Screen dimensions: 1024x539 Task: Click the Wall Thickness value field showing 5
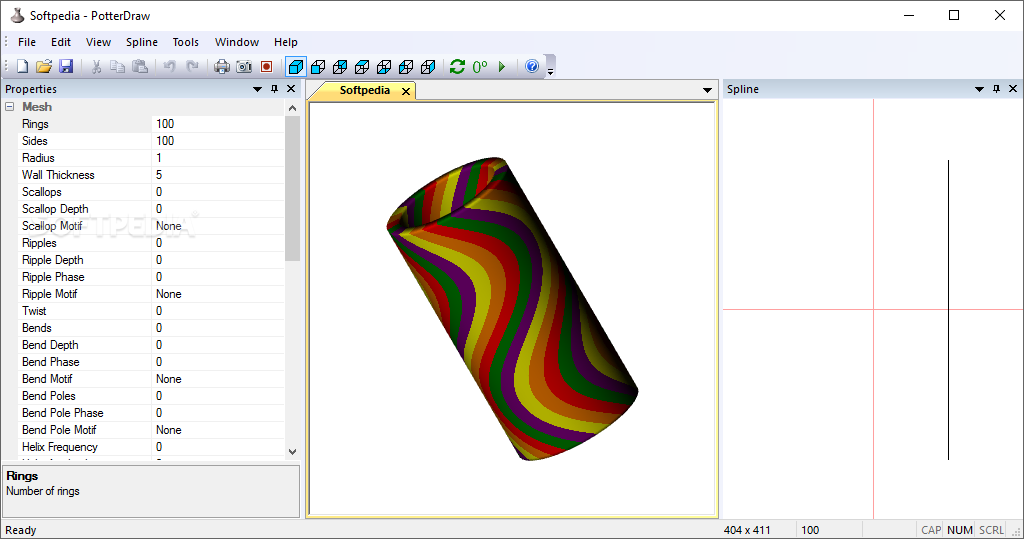click(x=218, y=175)
